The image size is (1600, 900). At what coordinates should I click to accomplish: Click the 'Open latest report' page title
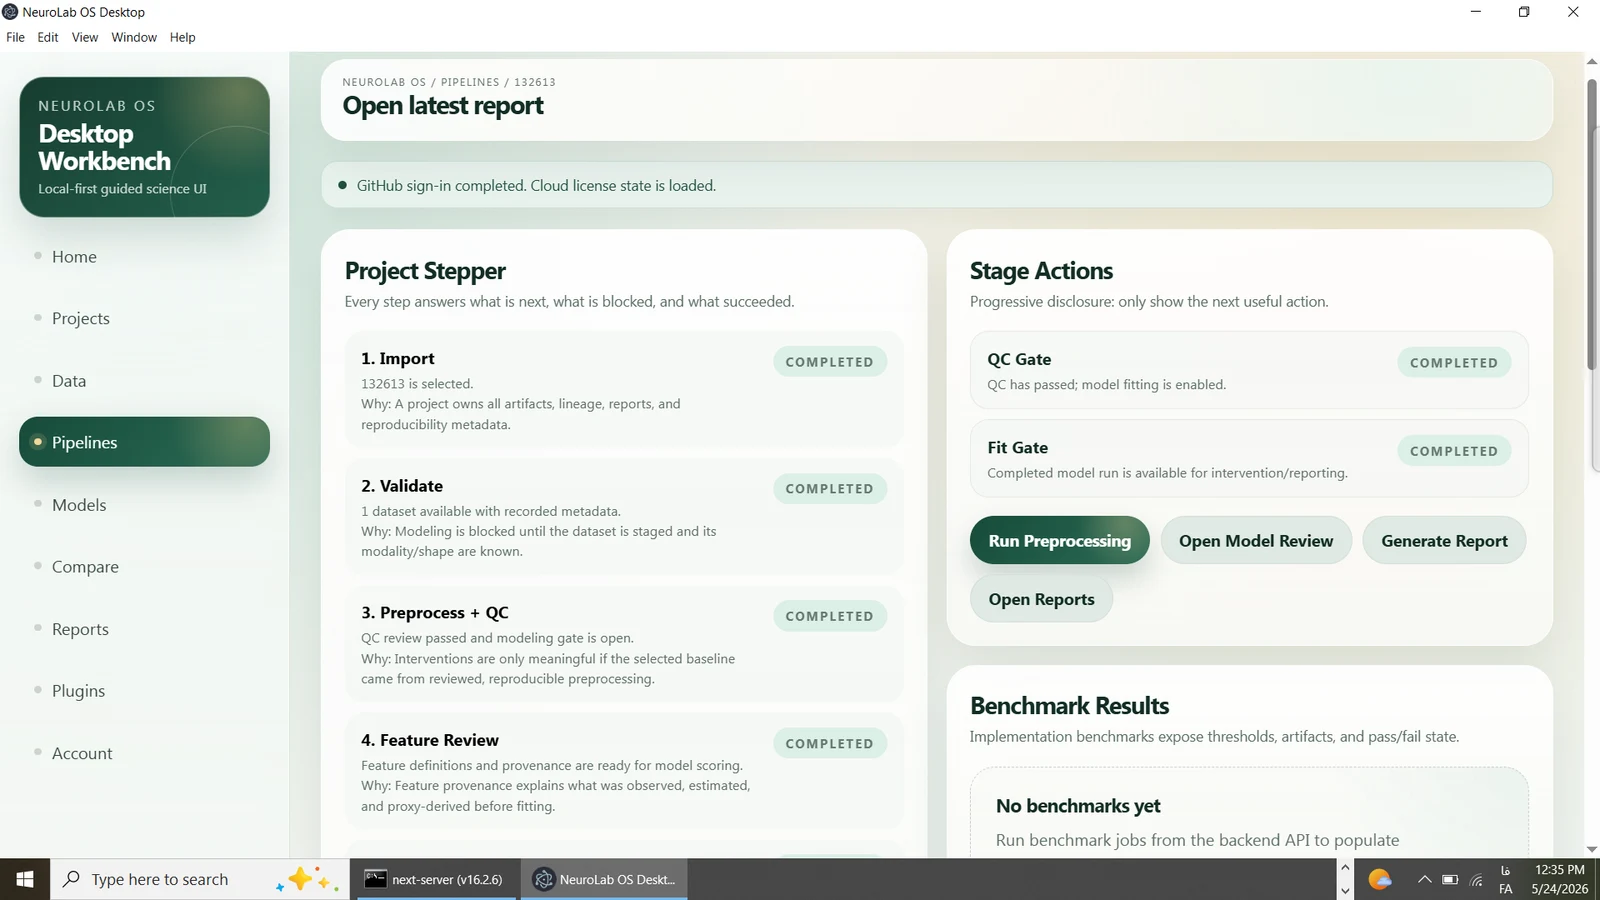[x=443, y=105]
